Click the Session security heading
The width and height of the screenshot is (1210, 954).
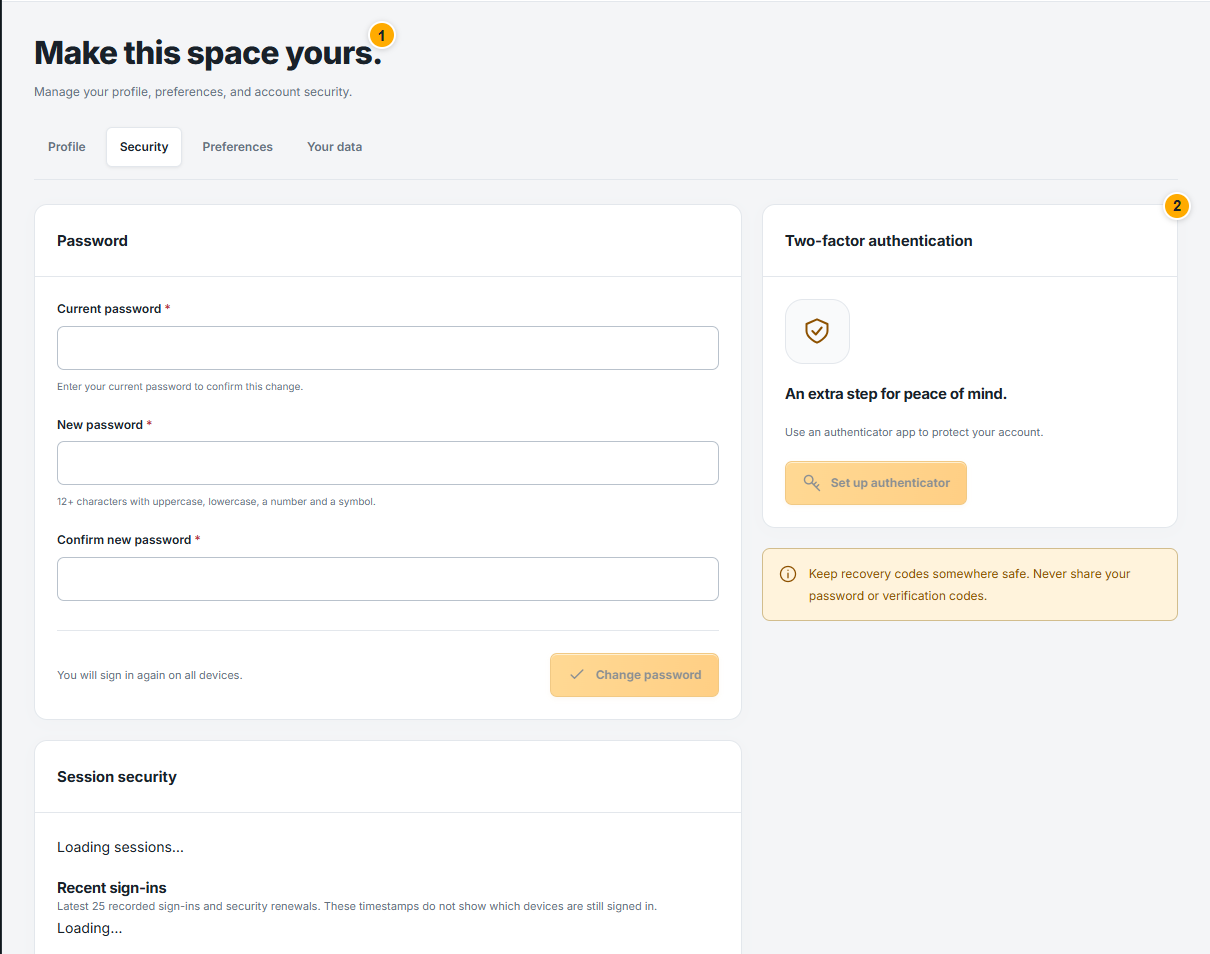117,777
